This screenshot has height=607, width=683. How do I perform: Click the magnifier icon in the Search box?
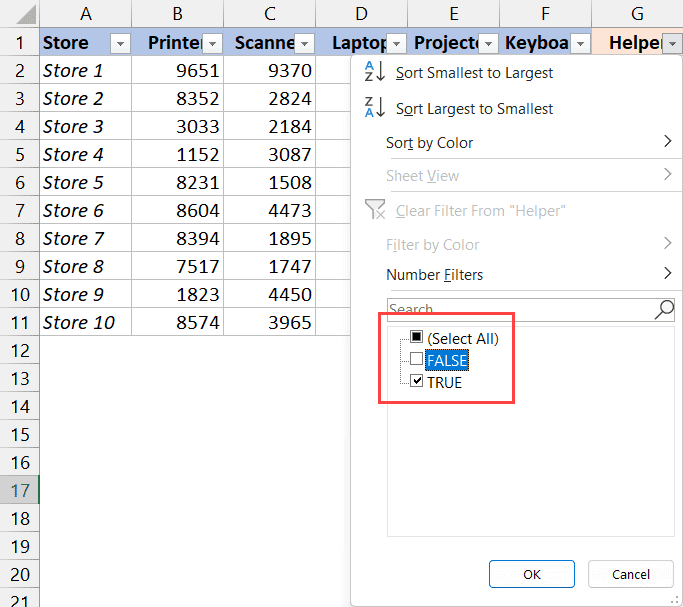pos(664,309)
